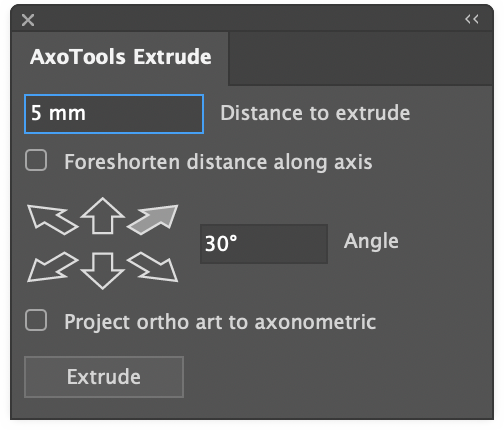Screen dimensions: 504x434
Task: Select the down-right extrude direction arrow
Action: click(153, 267)
